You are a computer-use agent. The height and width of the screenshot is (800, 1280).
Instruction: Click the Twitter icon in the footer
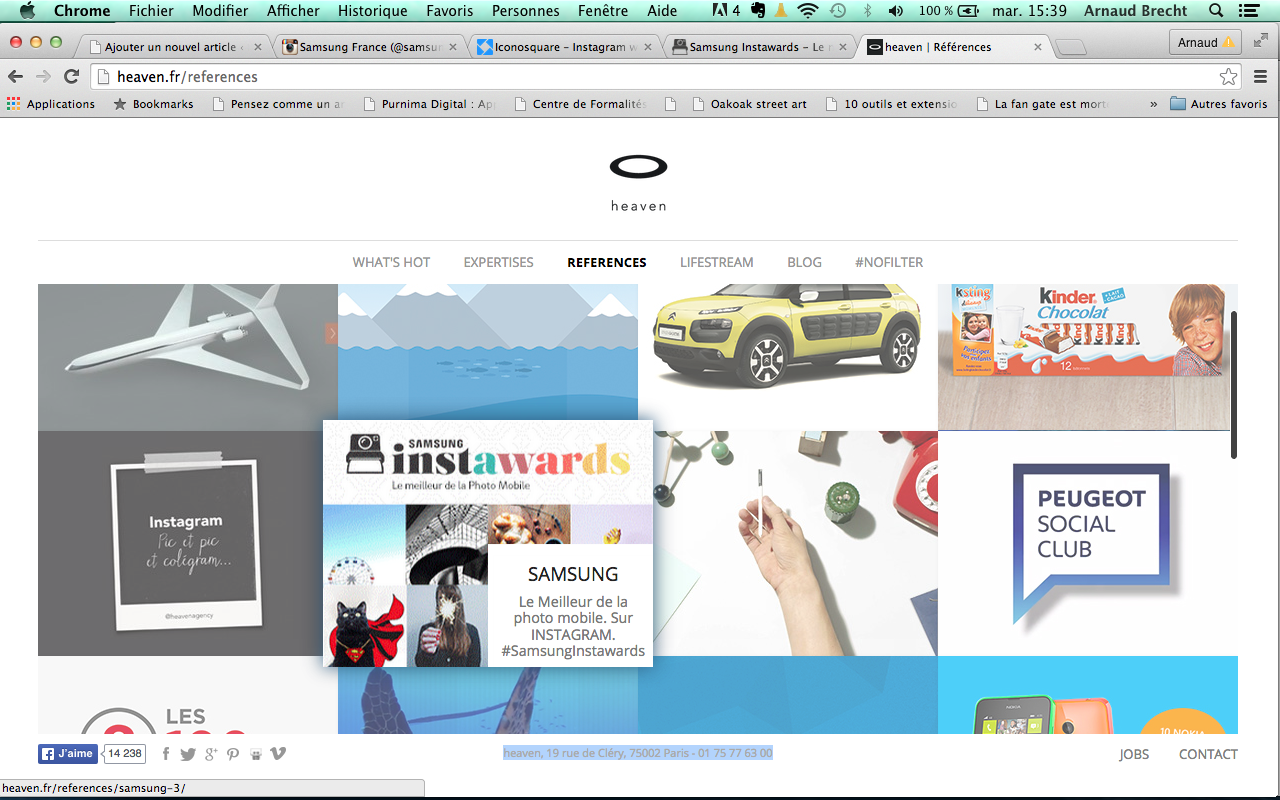(187, 754)
